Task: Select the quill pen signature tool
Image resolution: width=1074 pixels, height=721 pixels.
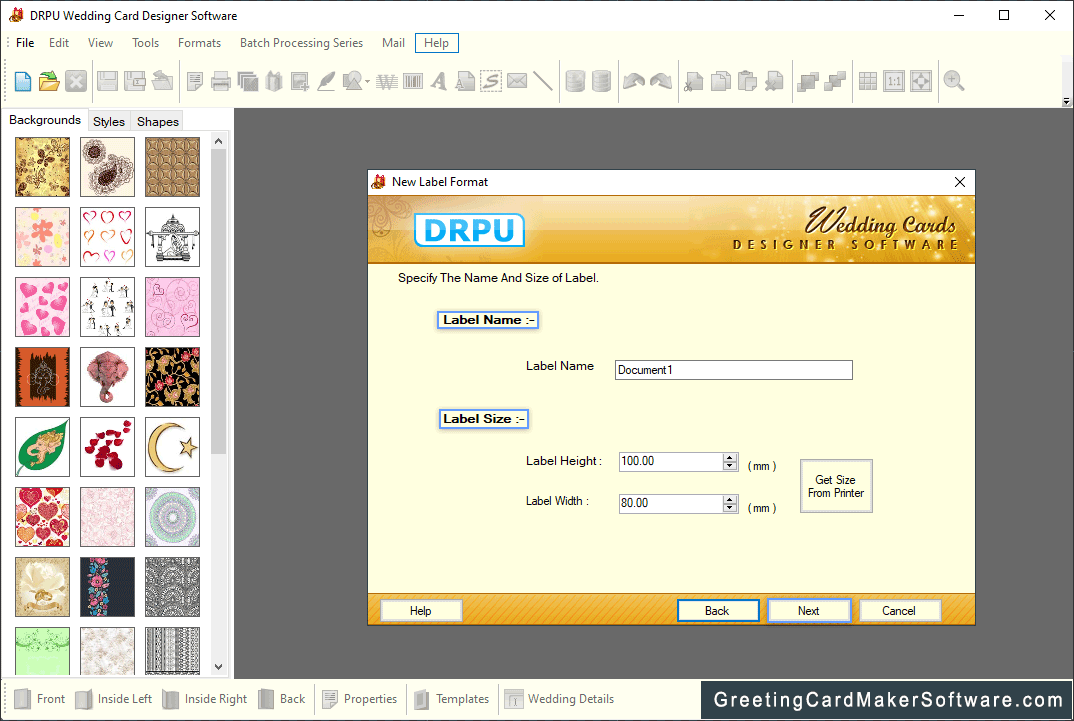Action: coord(327,81)
